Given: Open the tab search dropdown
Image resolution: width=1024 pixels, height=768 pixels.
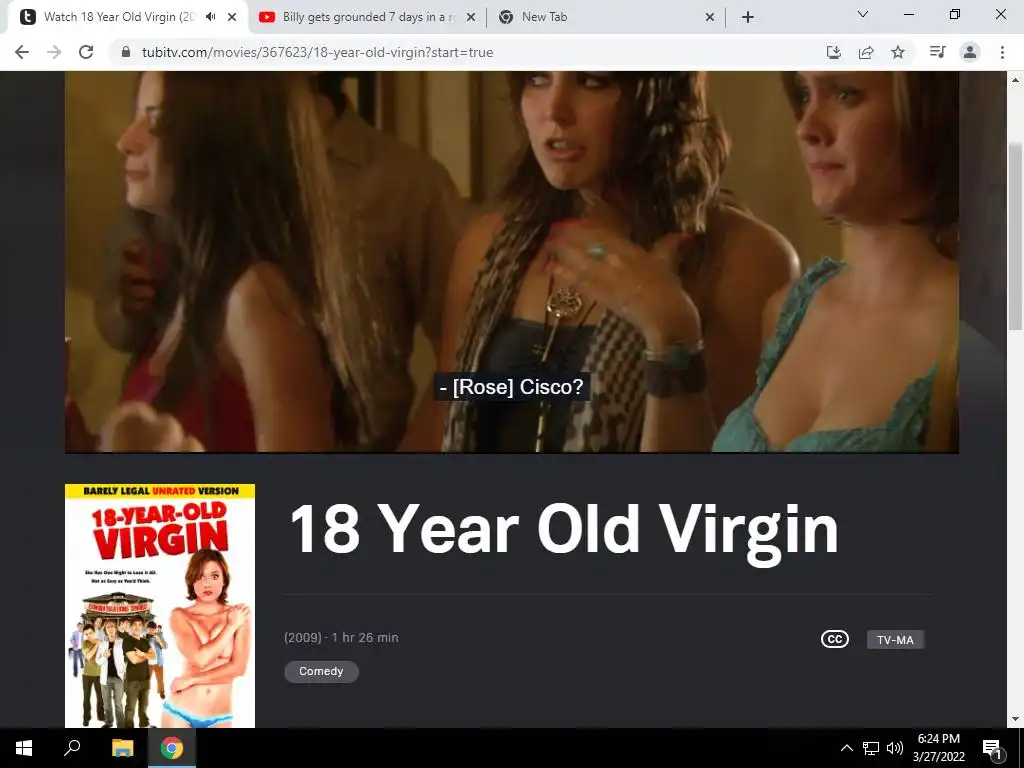Looking at the screenshot, I should point(863,14).
